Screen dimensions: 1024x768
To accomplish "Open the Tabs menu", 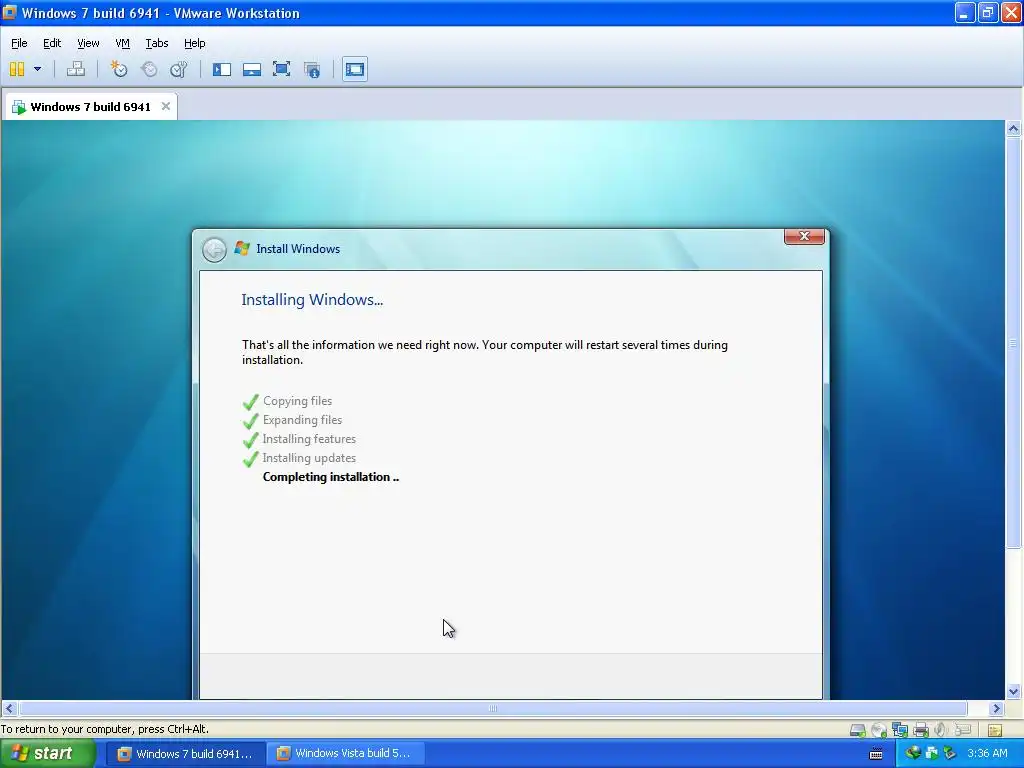I will [x=157, y=43].
